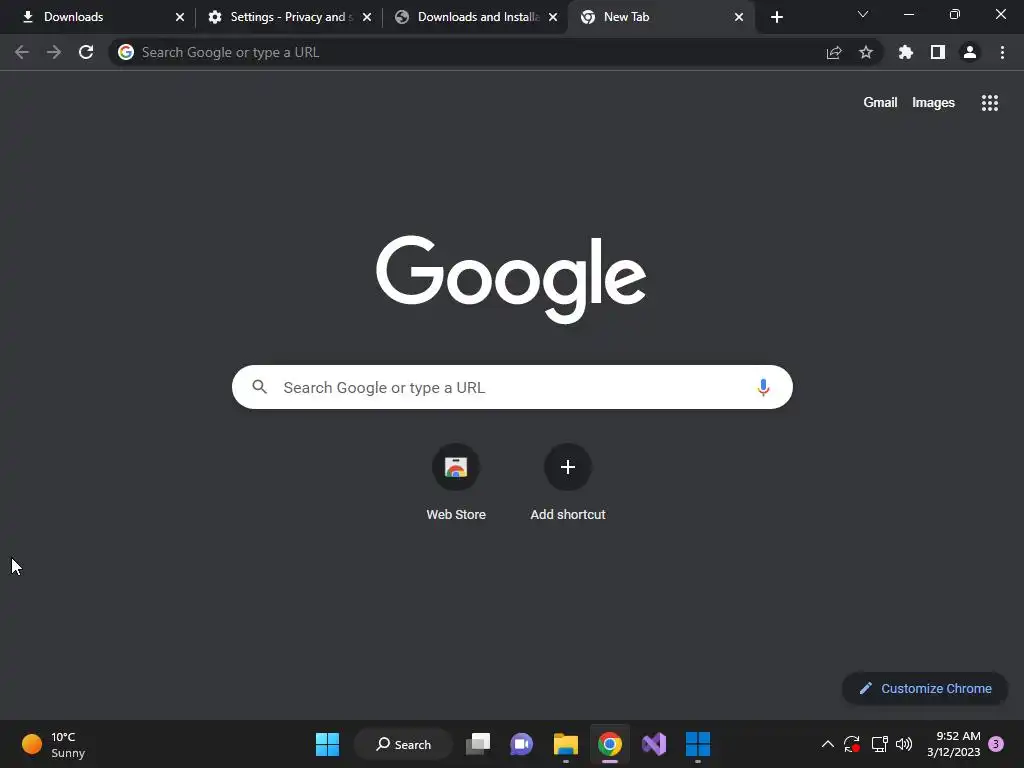Click the sync status tray icon
1024x768 pixels.
pos(852,744)
